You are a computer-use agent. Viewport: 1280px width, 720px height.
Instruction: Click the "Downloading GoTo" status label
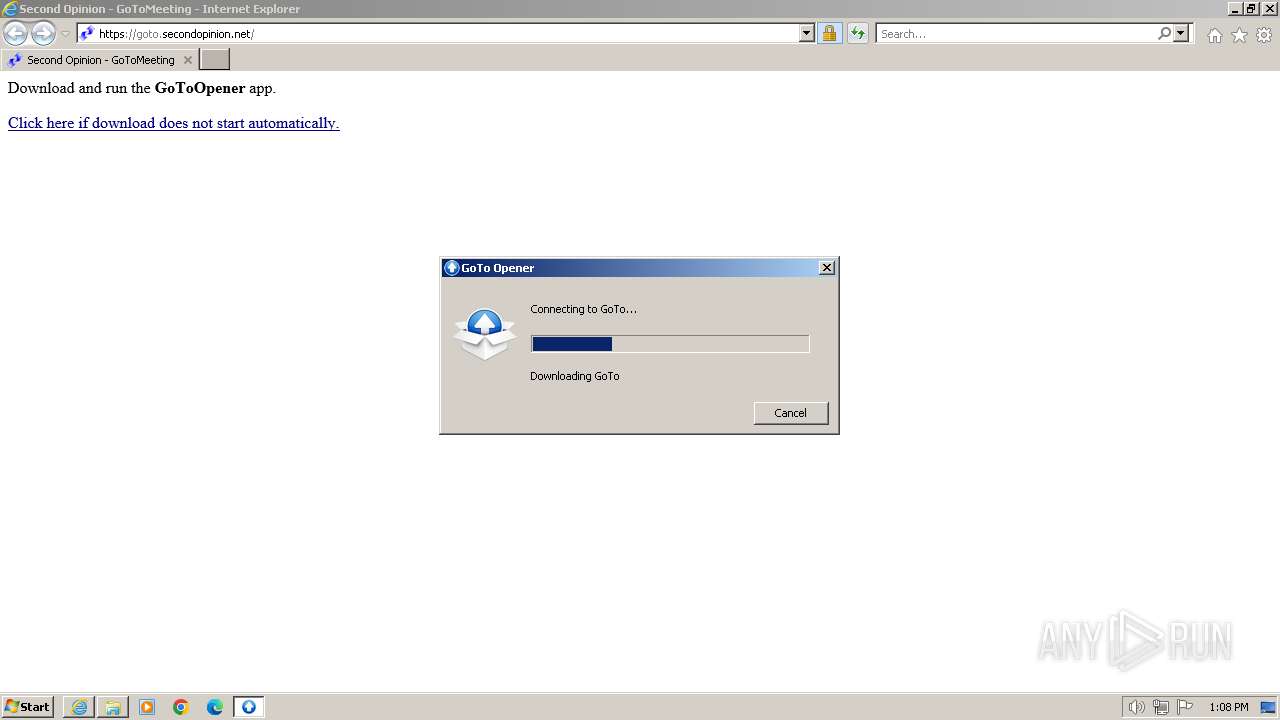(575, 376)
